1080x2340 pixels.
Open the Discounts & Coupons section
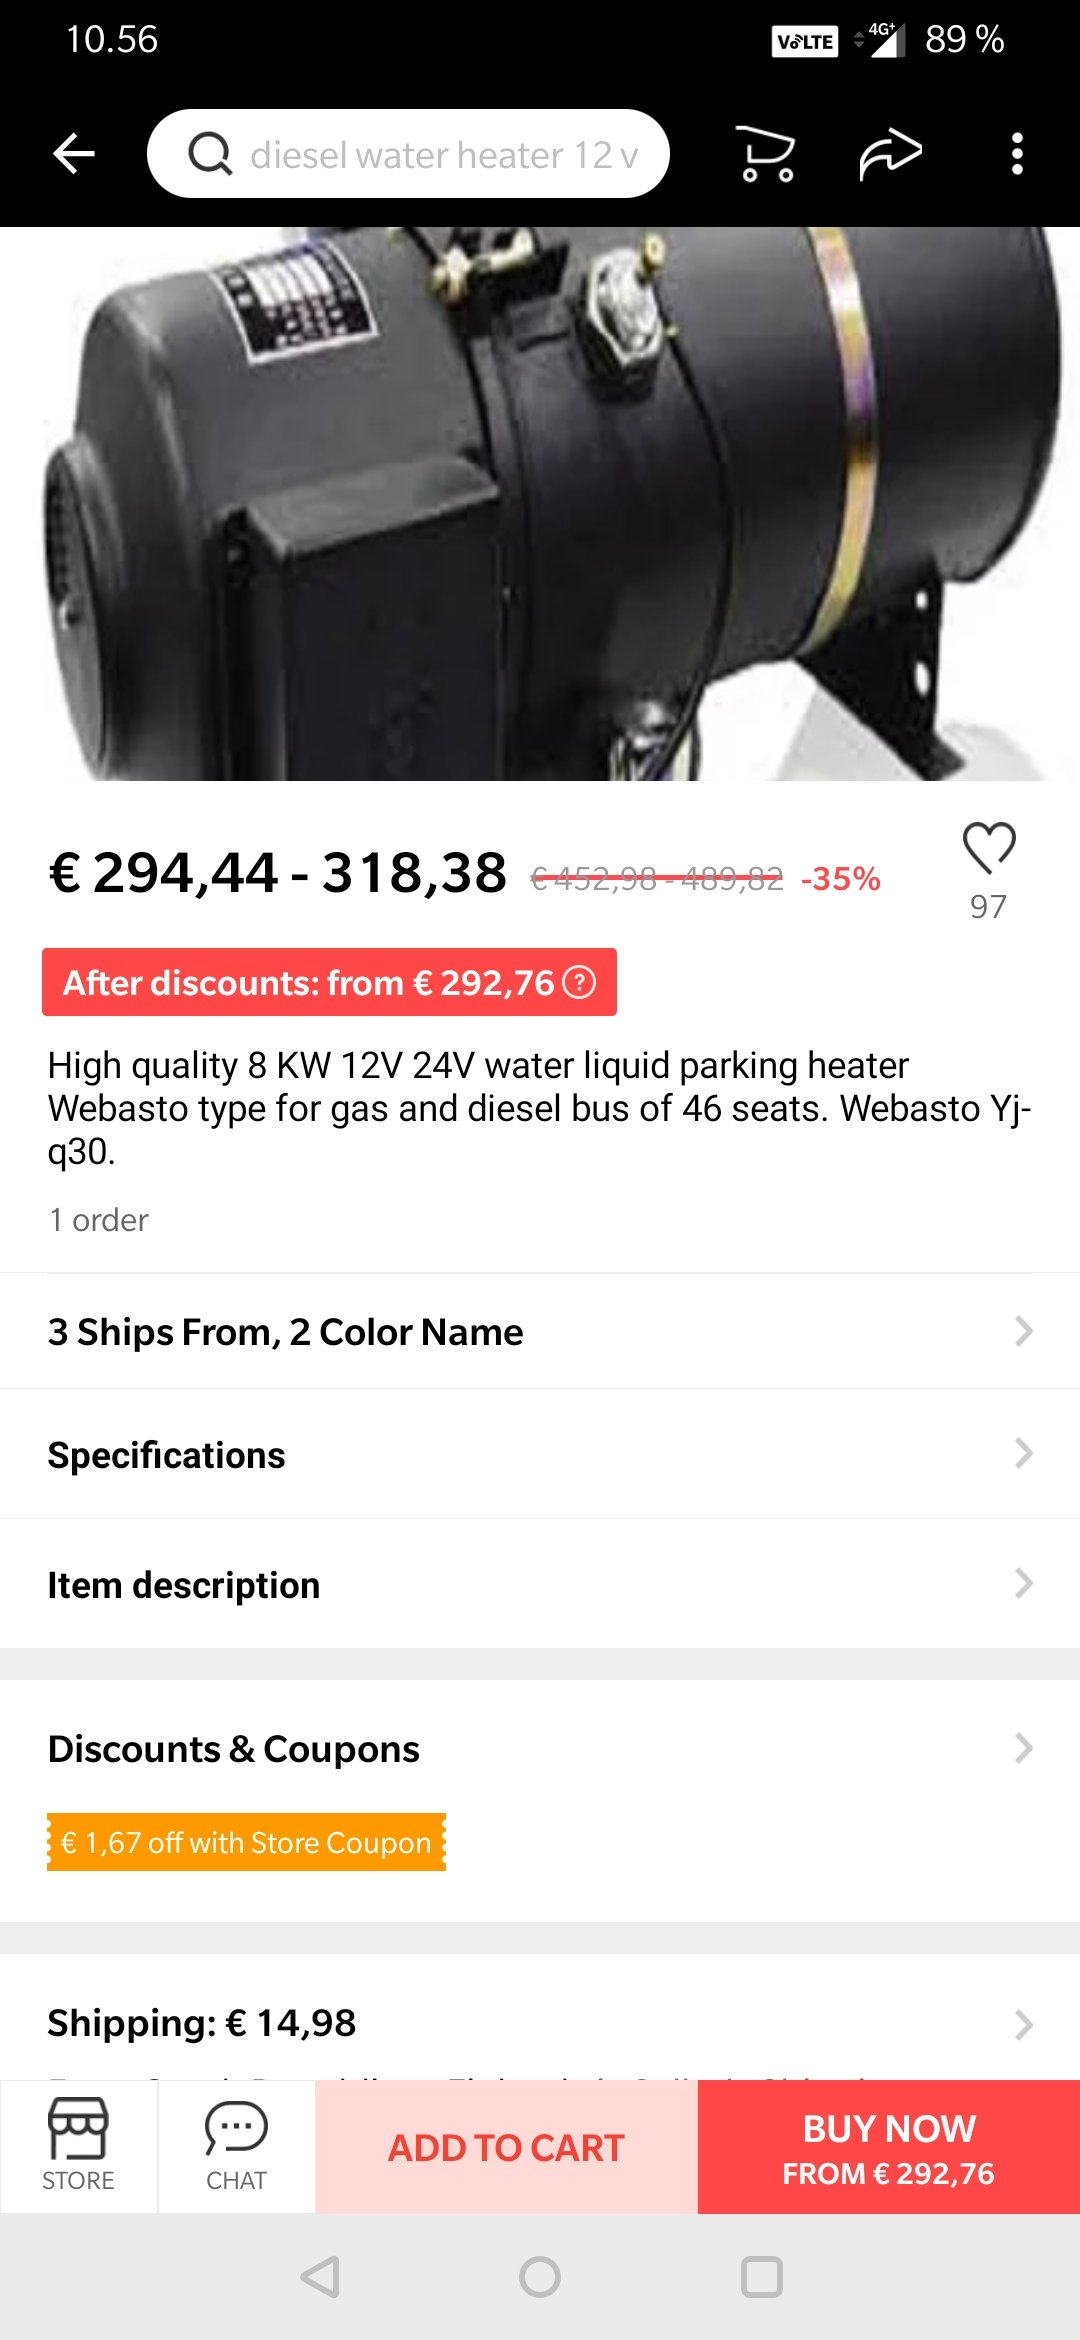[x=540, y=1749]
